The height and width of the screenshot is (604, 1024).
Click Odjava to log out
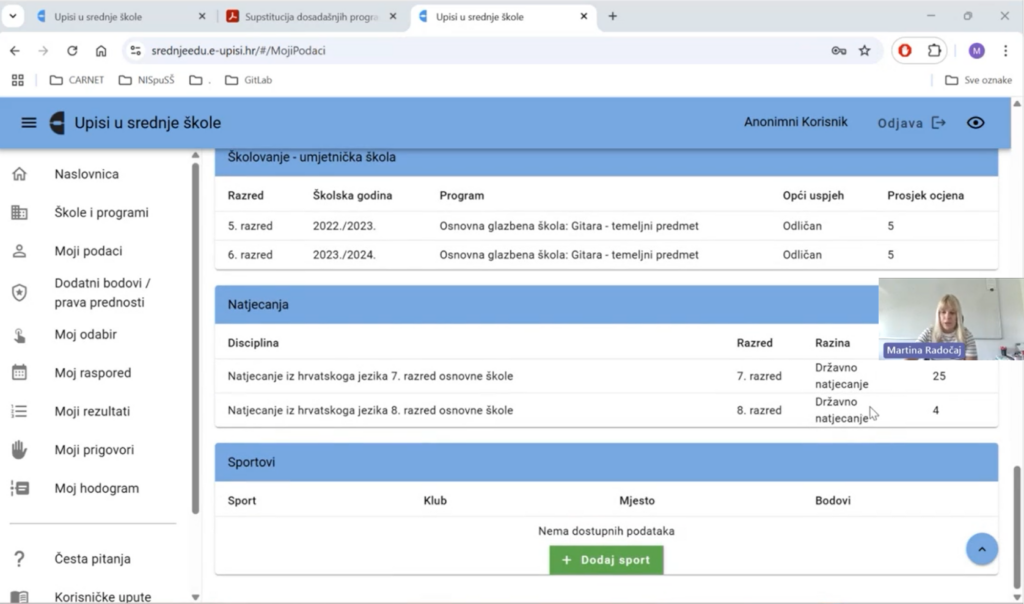(911, 123)
